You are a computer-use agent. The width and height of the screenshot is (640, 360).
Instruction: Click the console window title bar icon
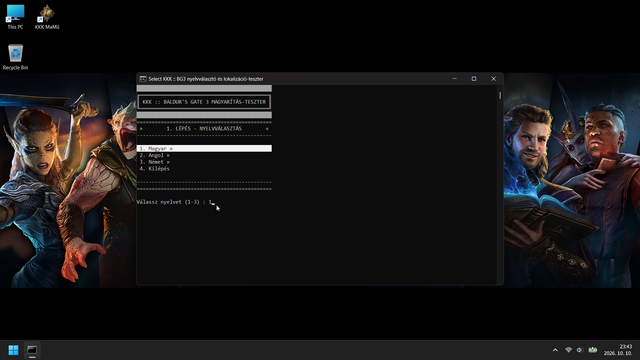coord(143,79)
